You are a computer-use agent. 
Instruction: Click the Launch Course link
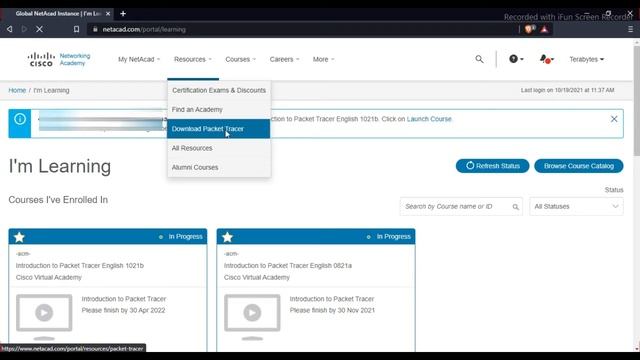(x=429, y=119)
